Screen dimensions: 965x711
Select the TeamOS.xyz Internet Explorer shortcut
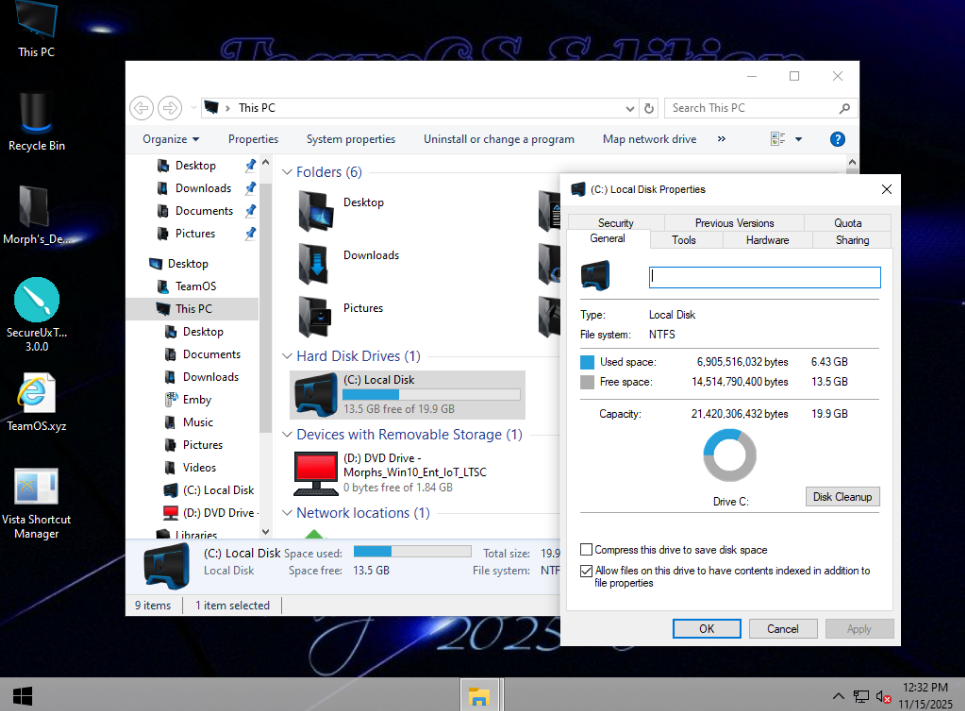(37, 394)
